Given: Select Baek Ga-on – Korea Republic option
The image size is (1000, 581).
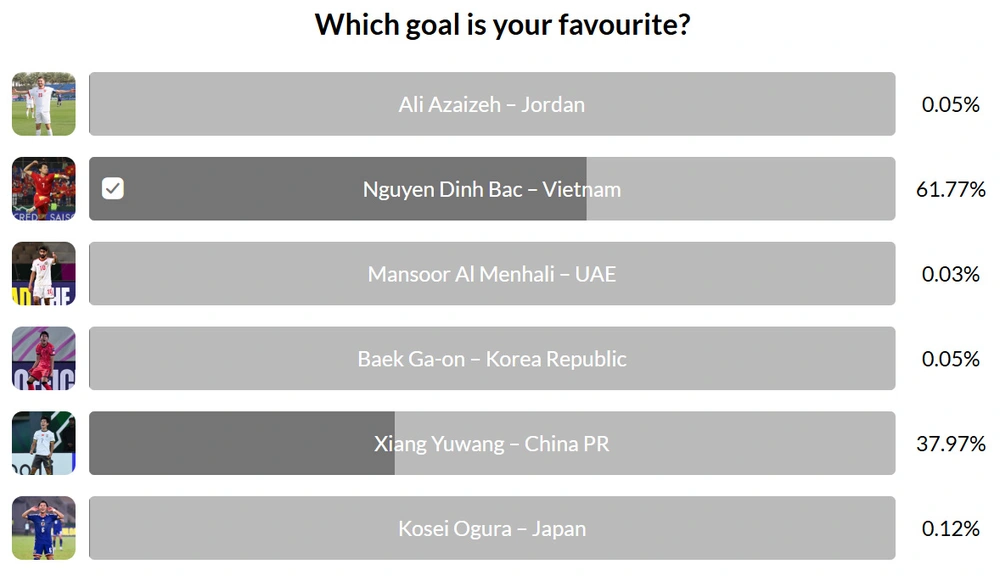Looking at the screenshot, I should click(491, 359).
